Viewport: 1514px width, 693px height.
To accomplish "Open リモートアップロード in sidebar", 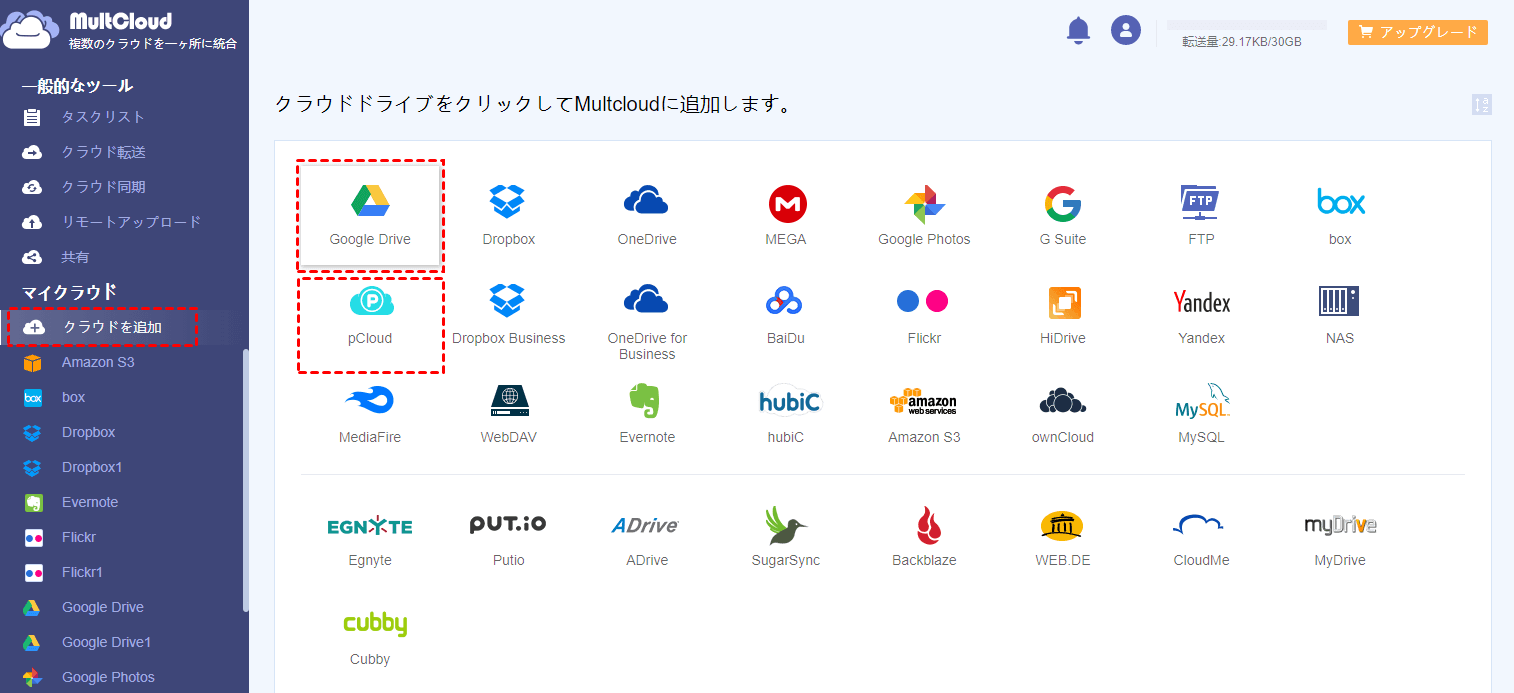I will pyautogui.click(x=131, y=222).
